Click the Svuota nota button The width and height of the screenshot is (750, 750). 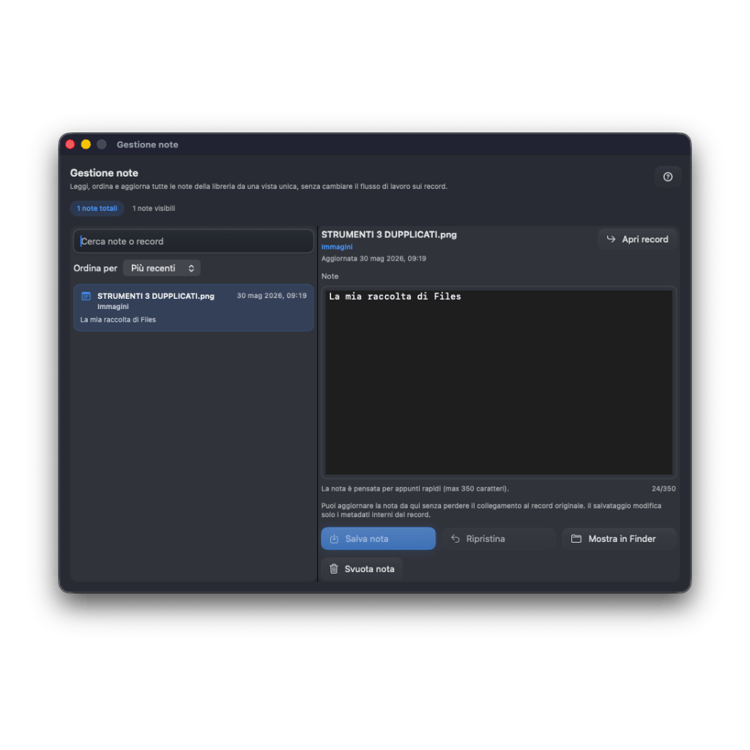362,569
